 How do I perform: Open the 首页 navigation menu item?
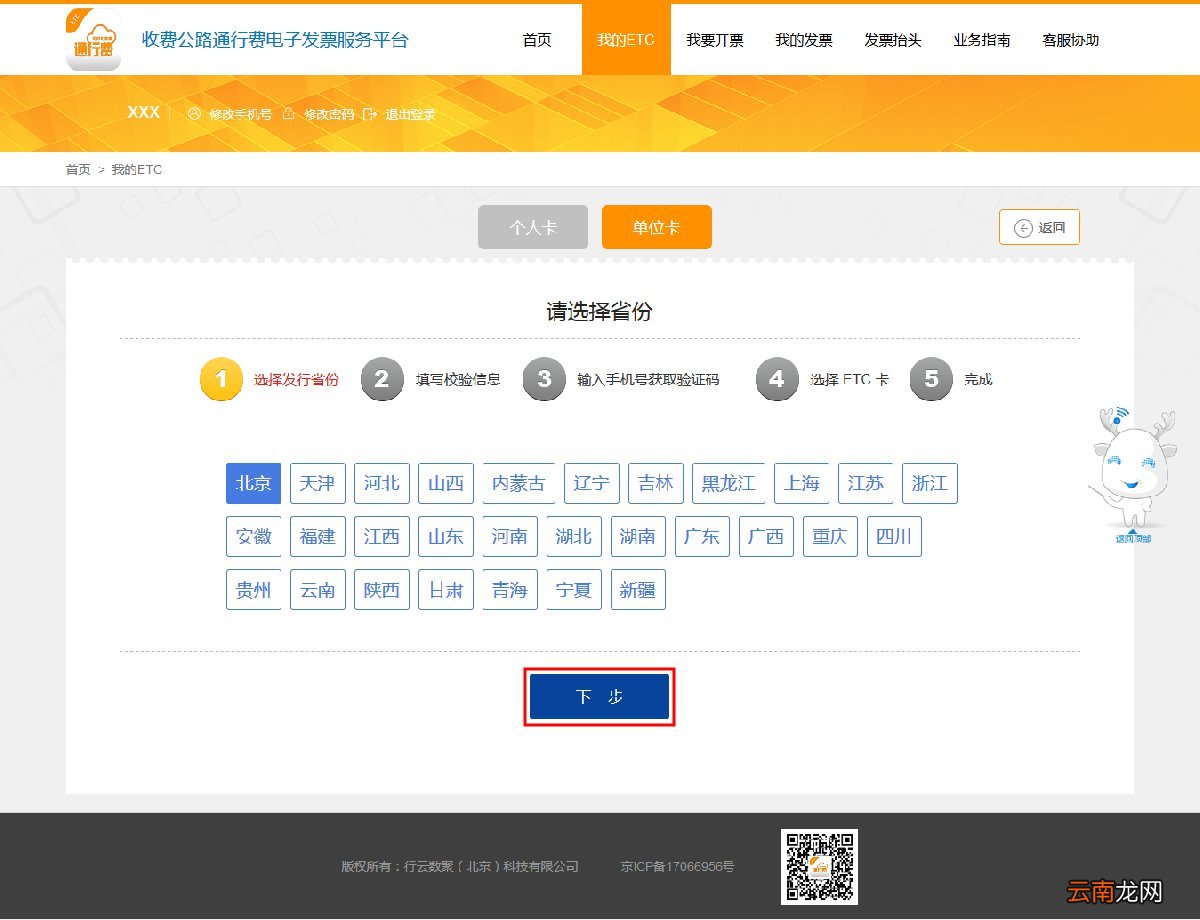(x=537, y=40)
